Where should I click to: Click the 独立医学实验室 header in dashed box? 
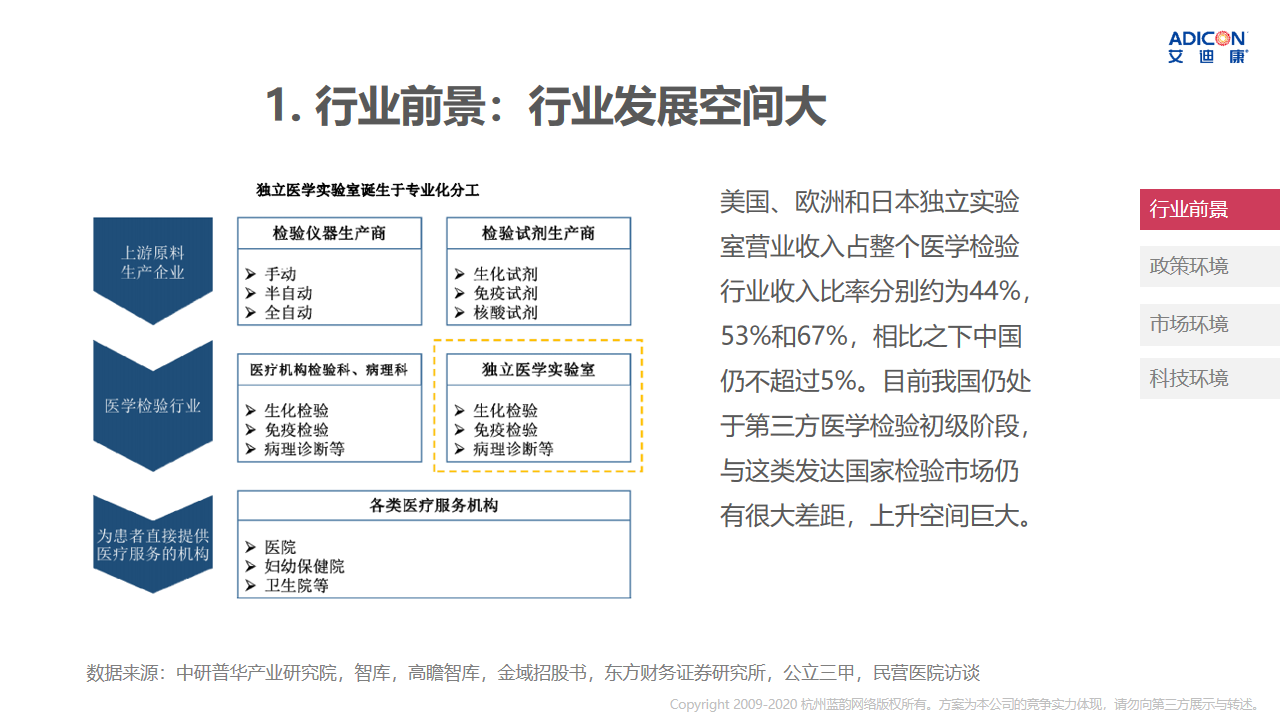538,370
